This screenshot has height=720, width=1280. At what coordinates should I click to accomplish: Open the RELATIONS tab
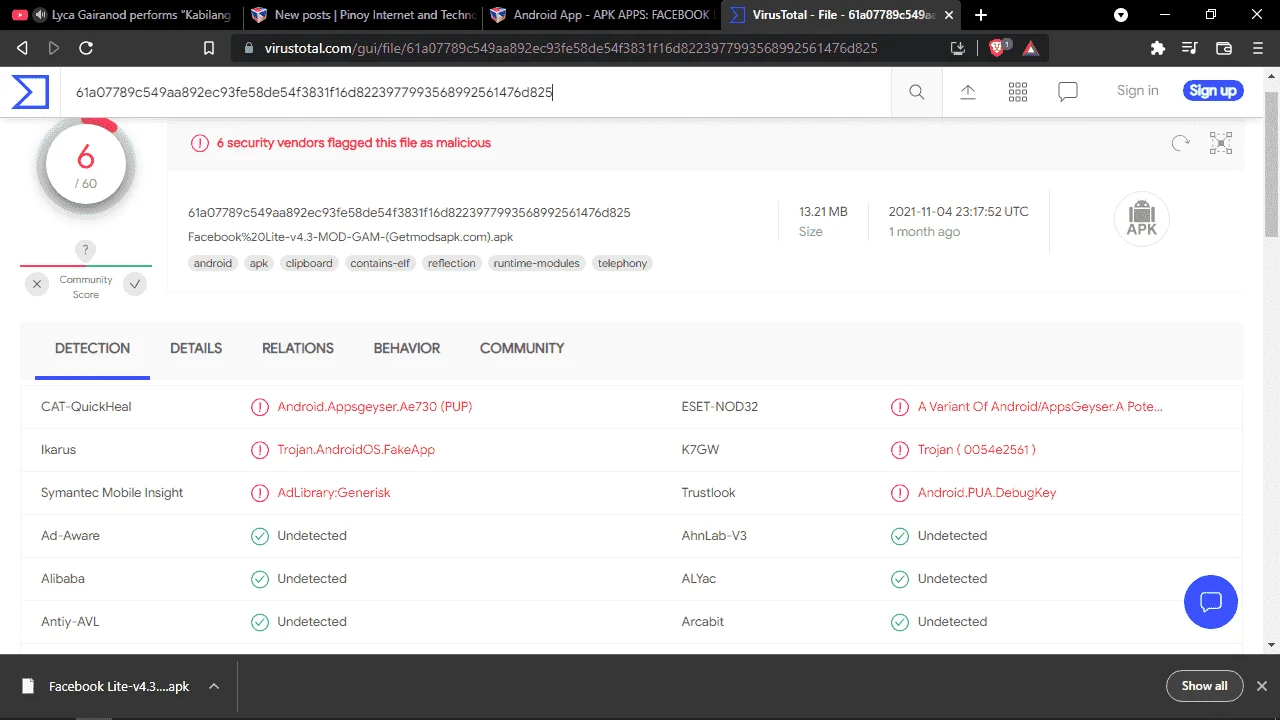(298, 348)
